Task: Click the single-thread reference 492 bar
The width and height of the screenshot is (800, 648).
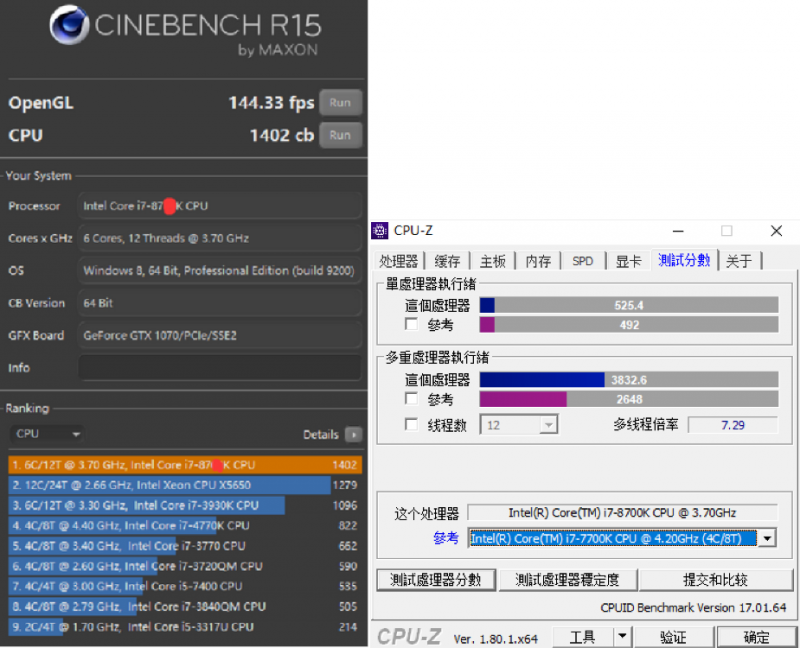Action: pyautogui.click(x=629, y=325)
